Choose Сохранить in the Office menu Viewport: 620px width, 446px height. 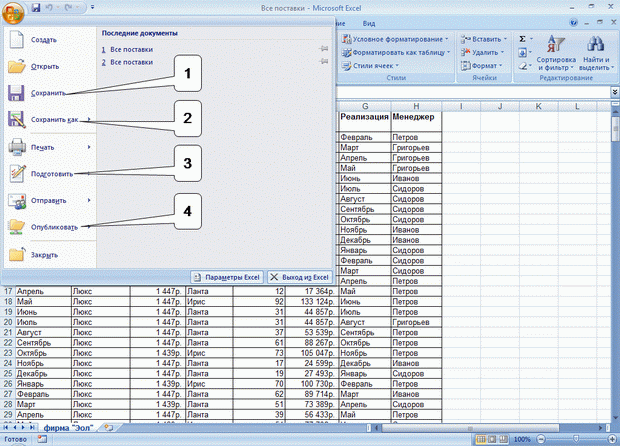point(50,93)
